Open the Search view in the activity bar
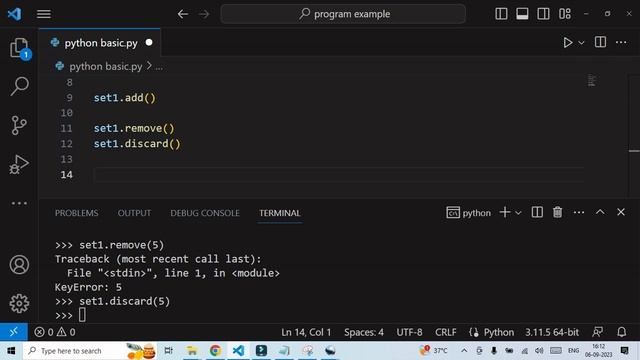 [x=19, y=86]
